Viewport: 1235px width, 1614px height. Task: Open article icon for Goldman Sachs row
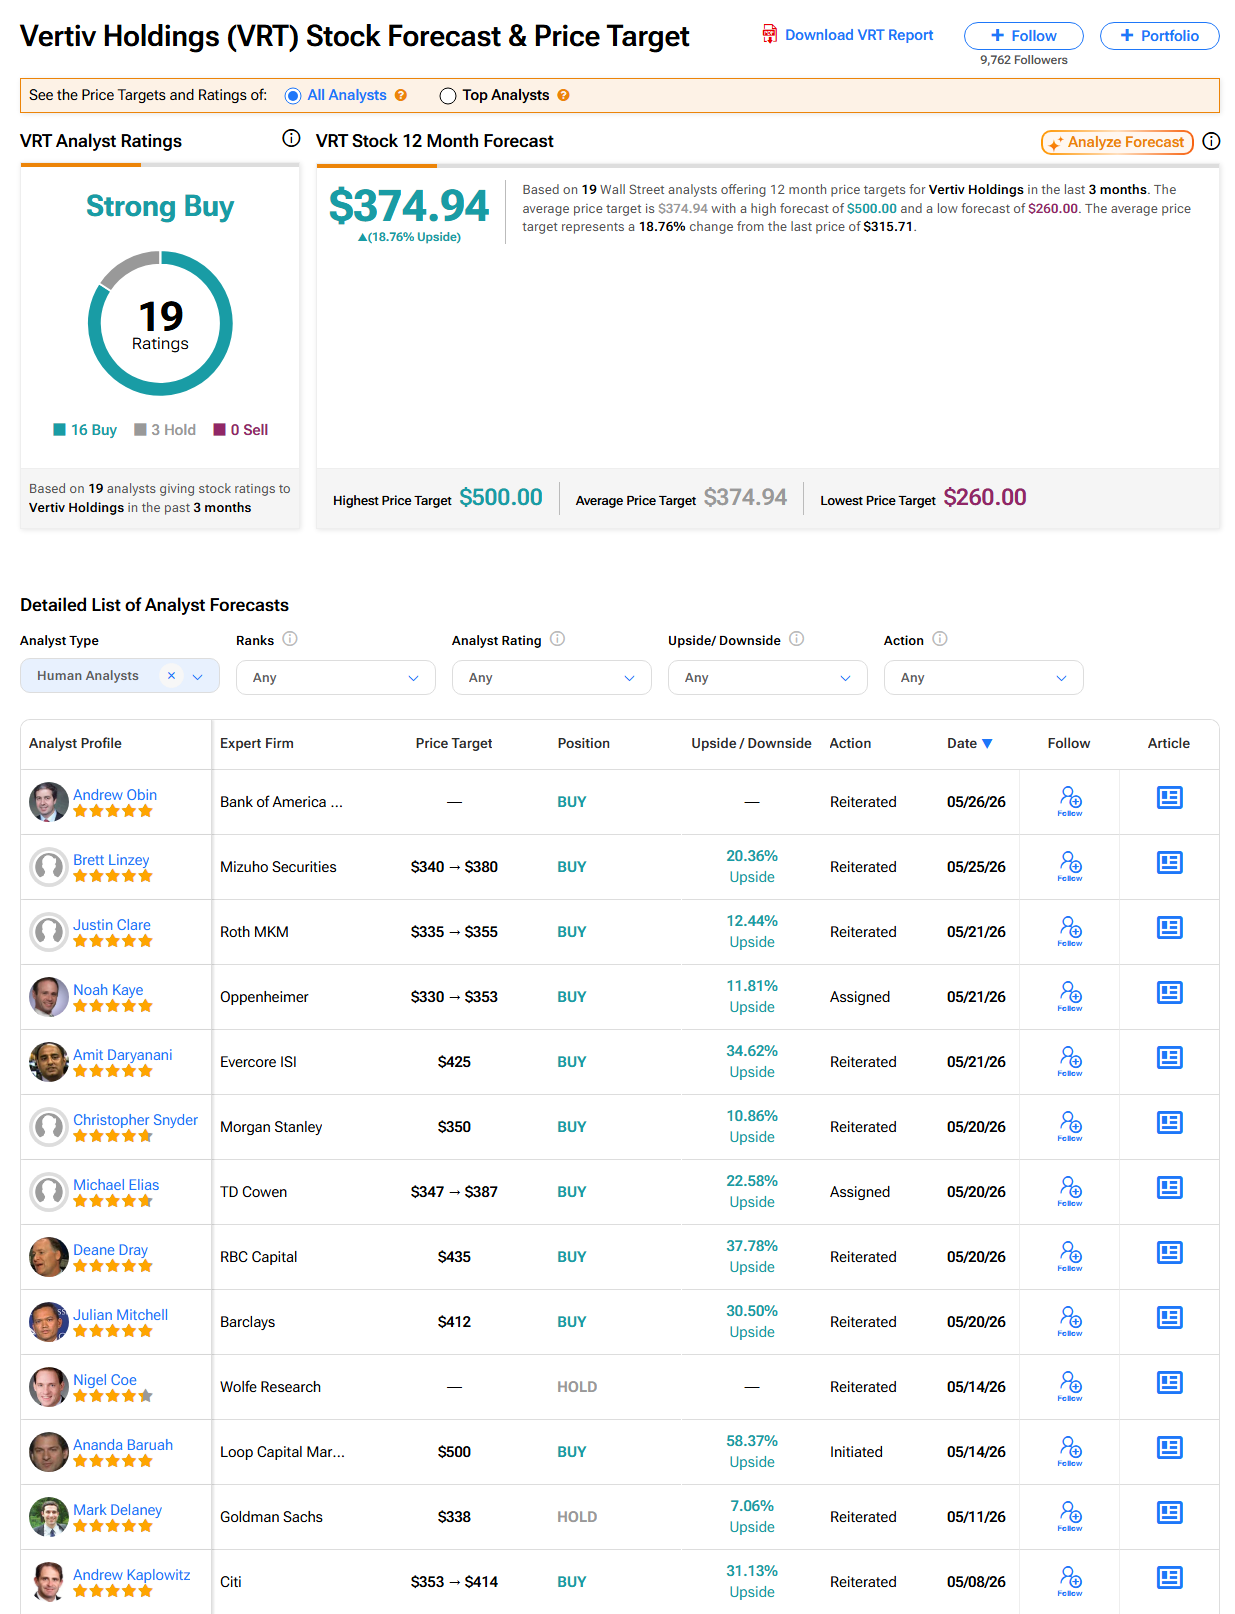click(x=1169, y=1513)
